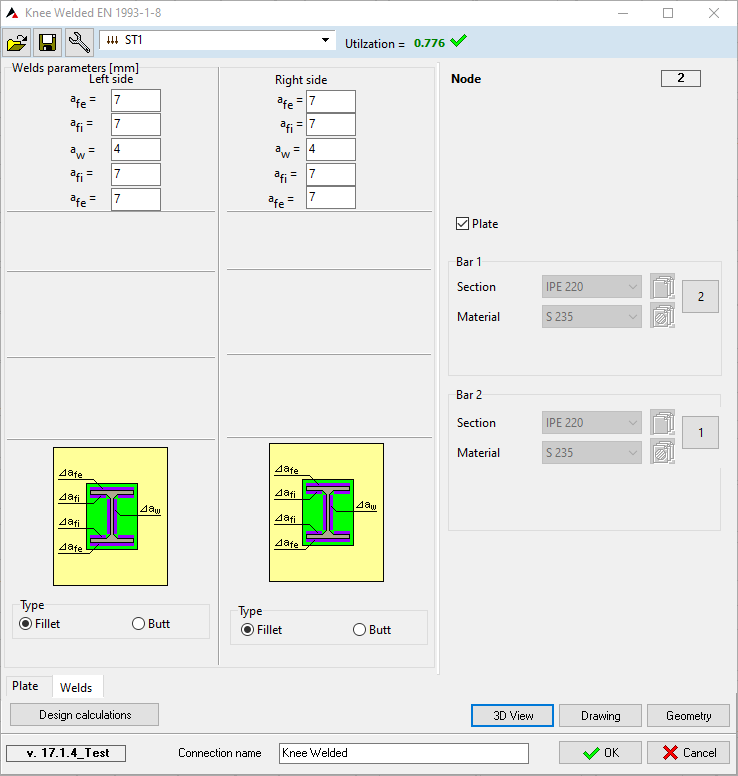Screen dimensions: 738x776
Task: Switch to the Welds tab
Action: pos(76,687)
